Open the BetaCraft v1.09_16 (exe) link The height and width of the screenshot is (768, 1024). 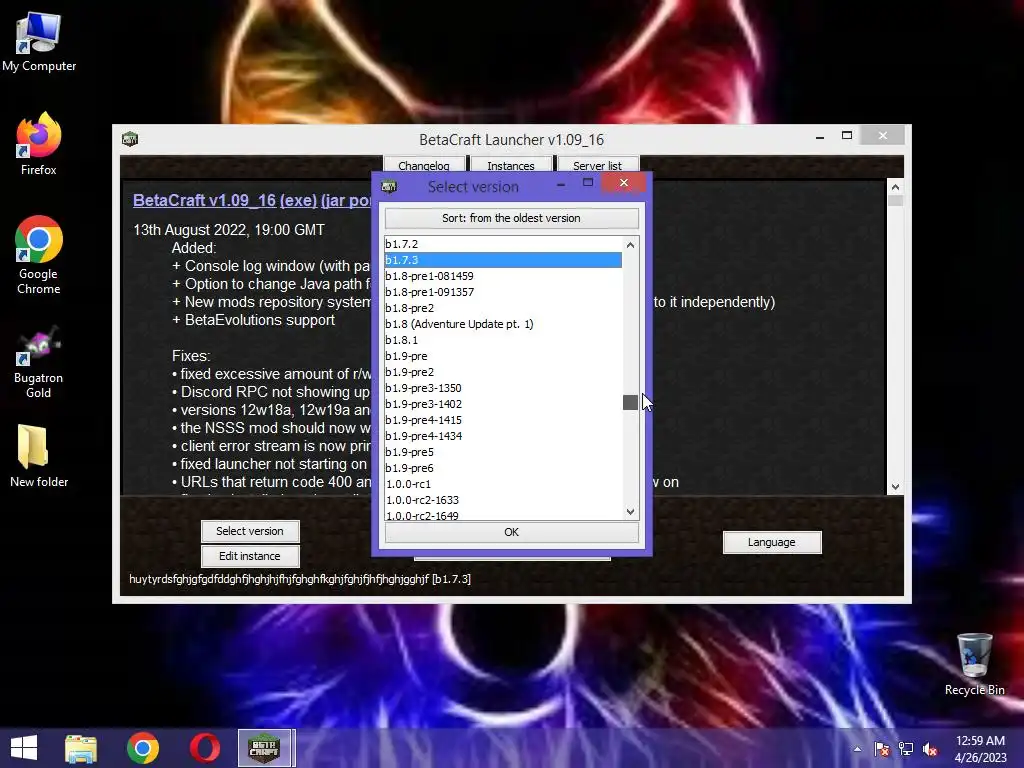click(x=225, y=200)
